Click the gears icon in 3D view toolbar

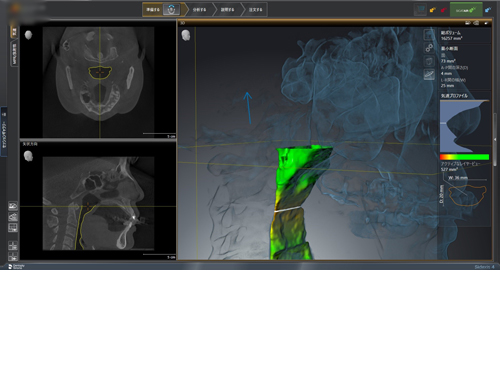429,48
